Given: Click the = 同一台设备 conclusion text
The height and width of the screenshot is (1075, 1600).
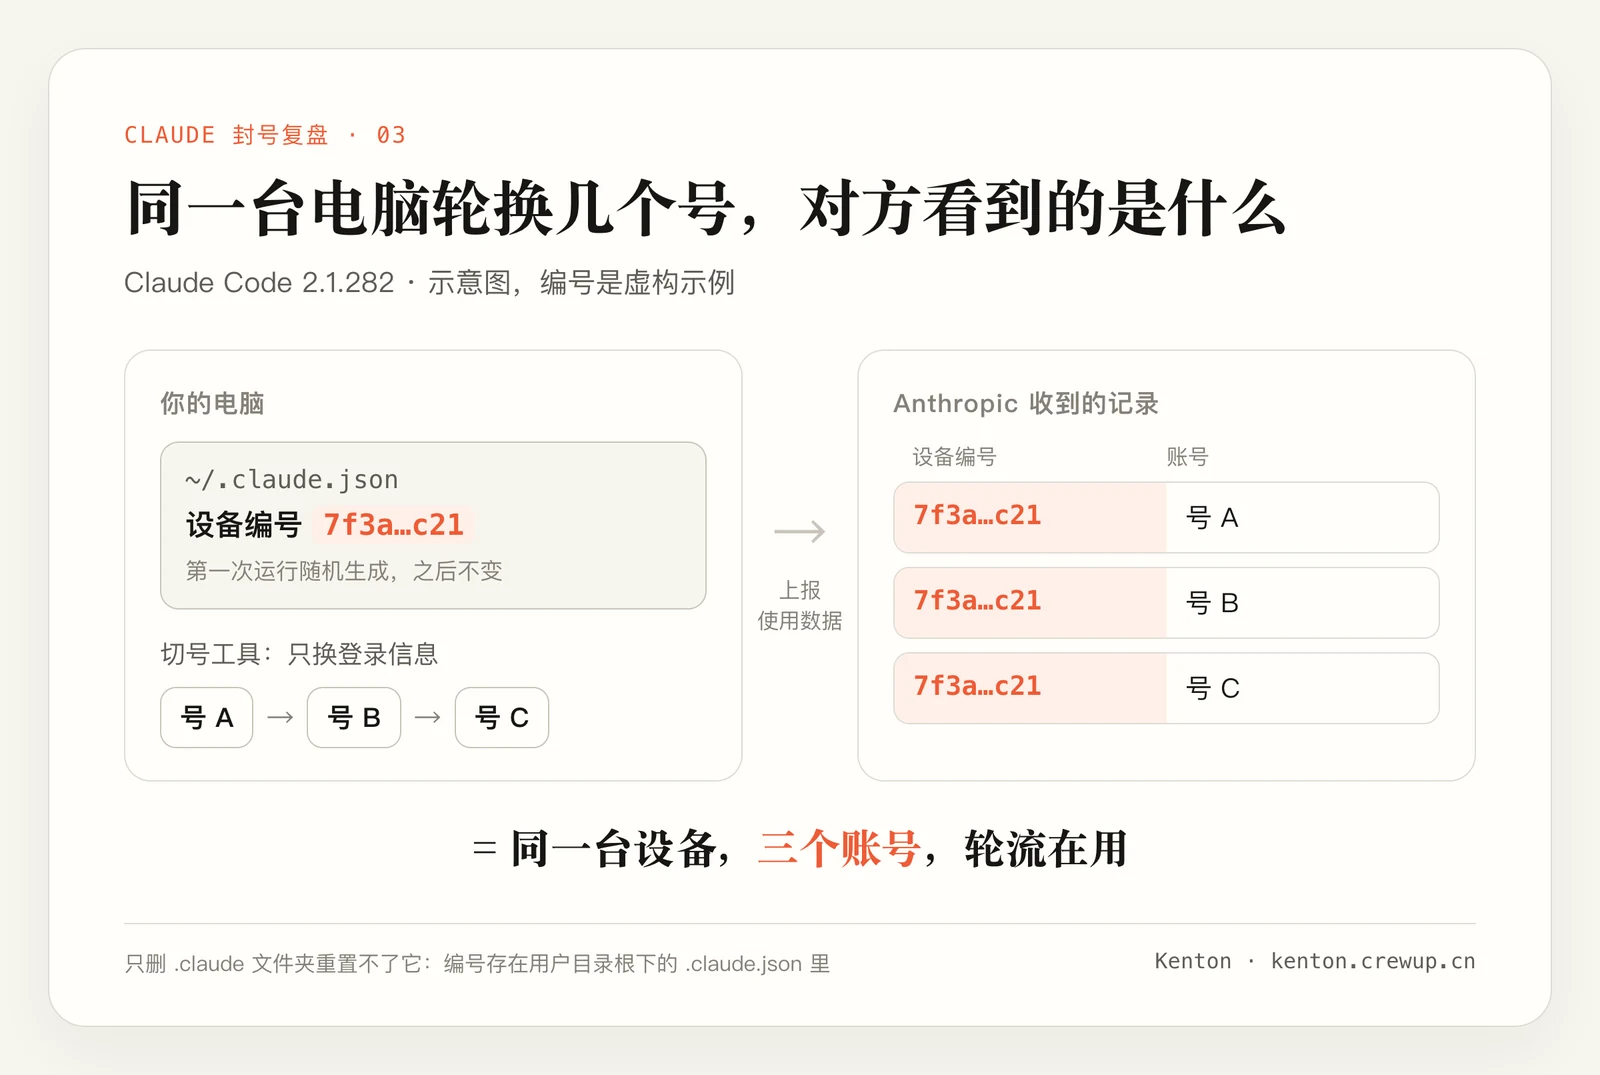Looking at the screenshot, I should point(595,848).
